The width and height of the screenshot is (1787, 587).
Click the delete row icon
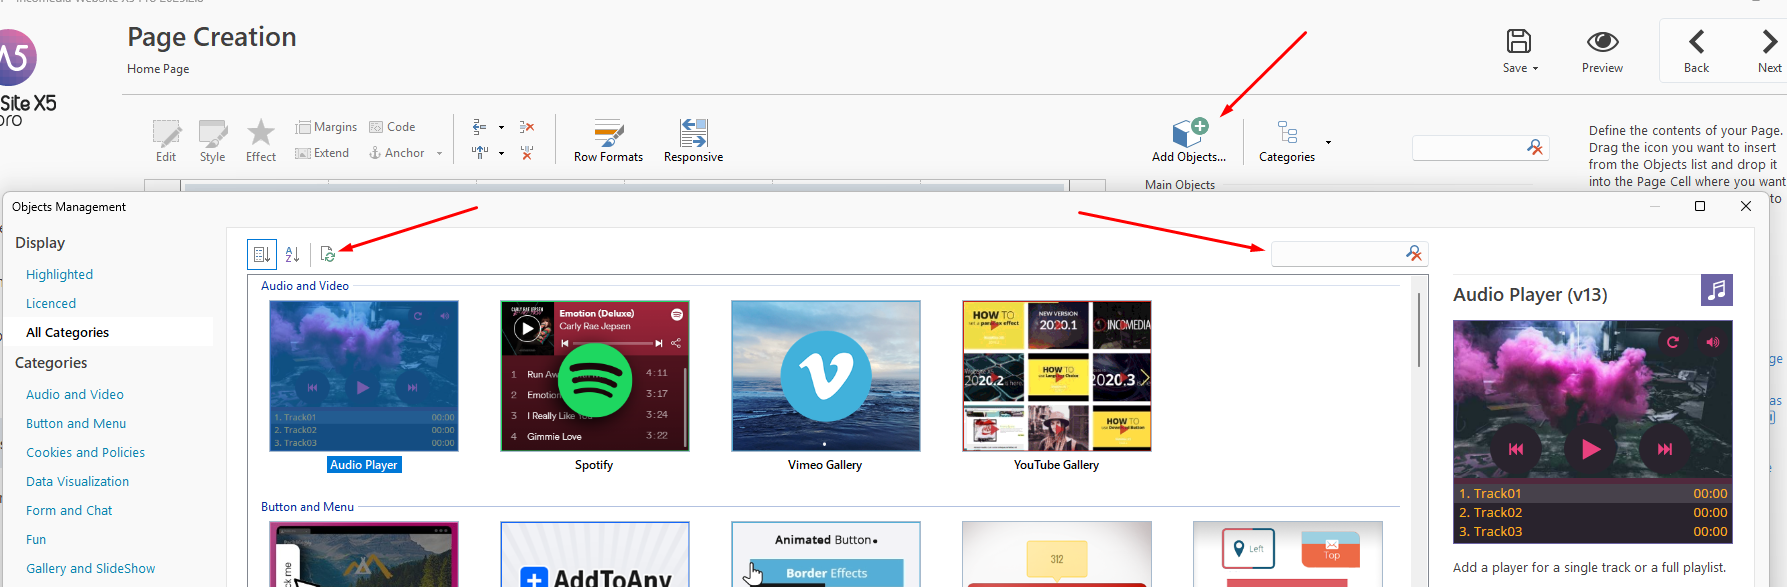[x=527, y=127]
